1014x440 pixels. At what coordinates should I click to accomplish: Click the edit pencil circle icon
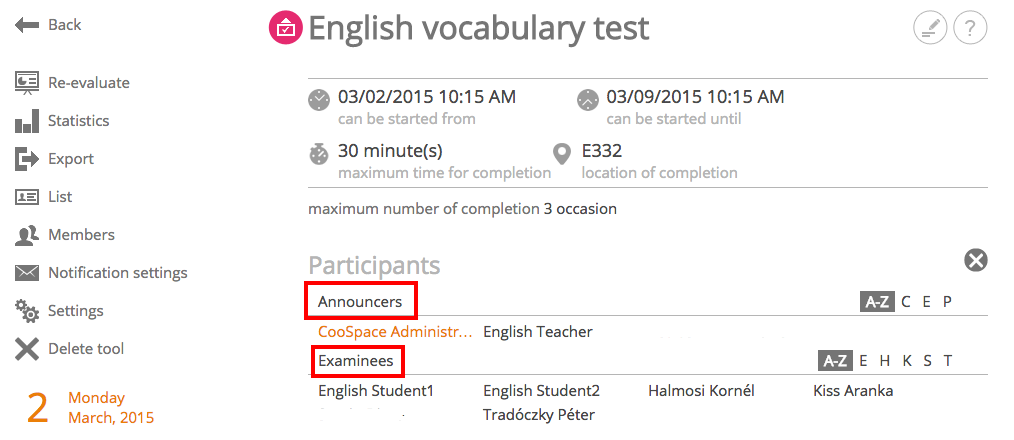(x=930, y=28)
